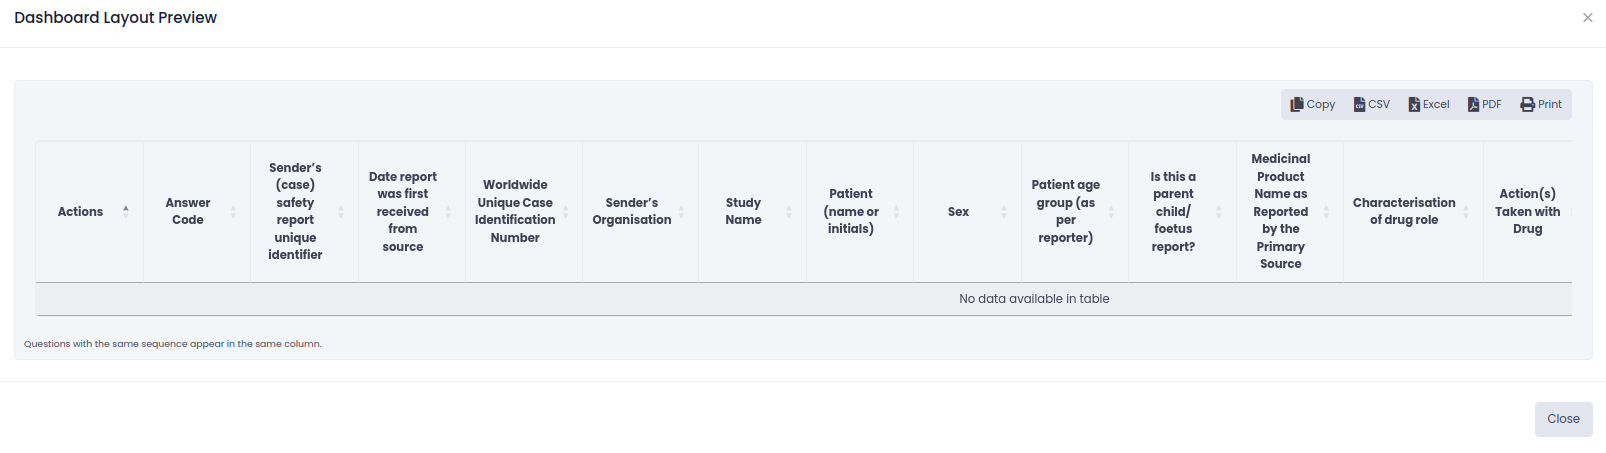Export table using PDF icon
Viewport: 1606px width, 453px height.
(1474, 104)
